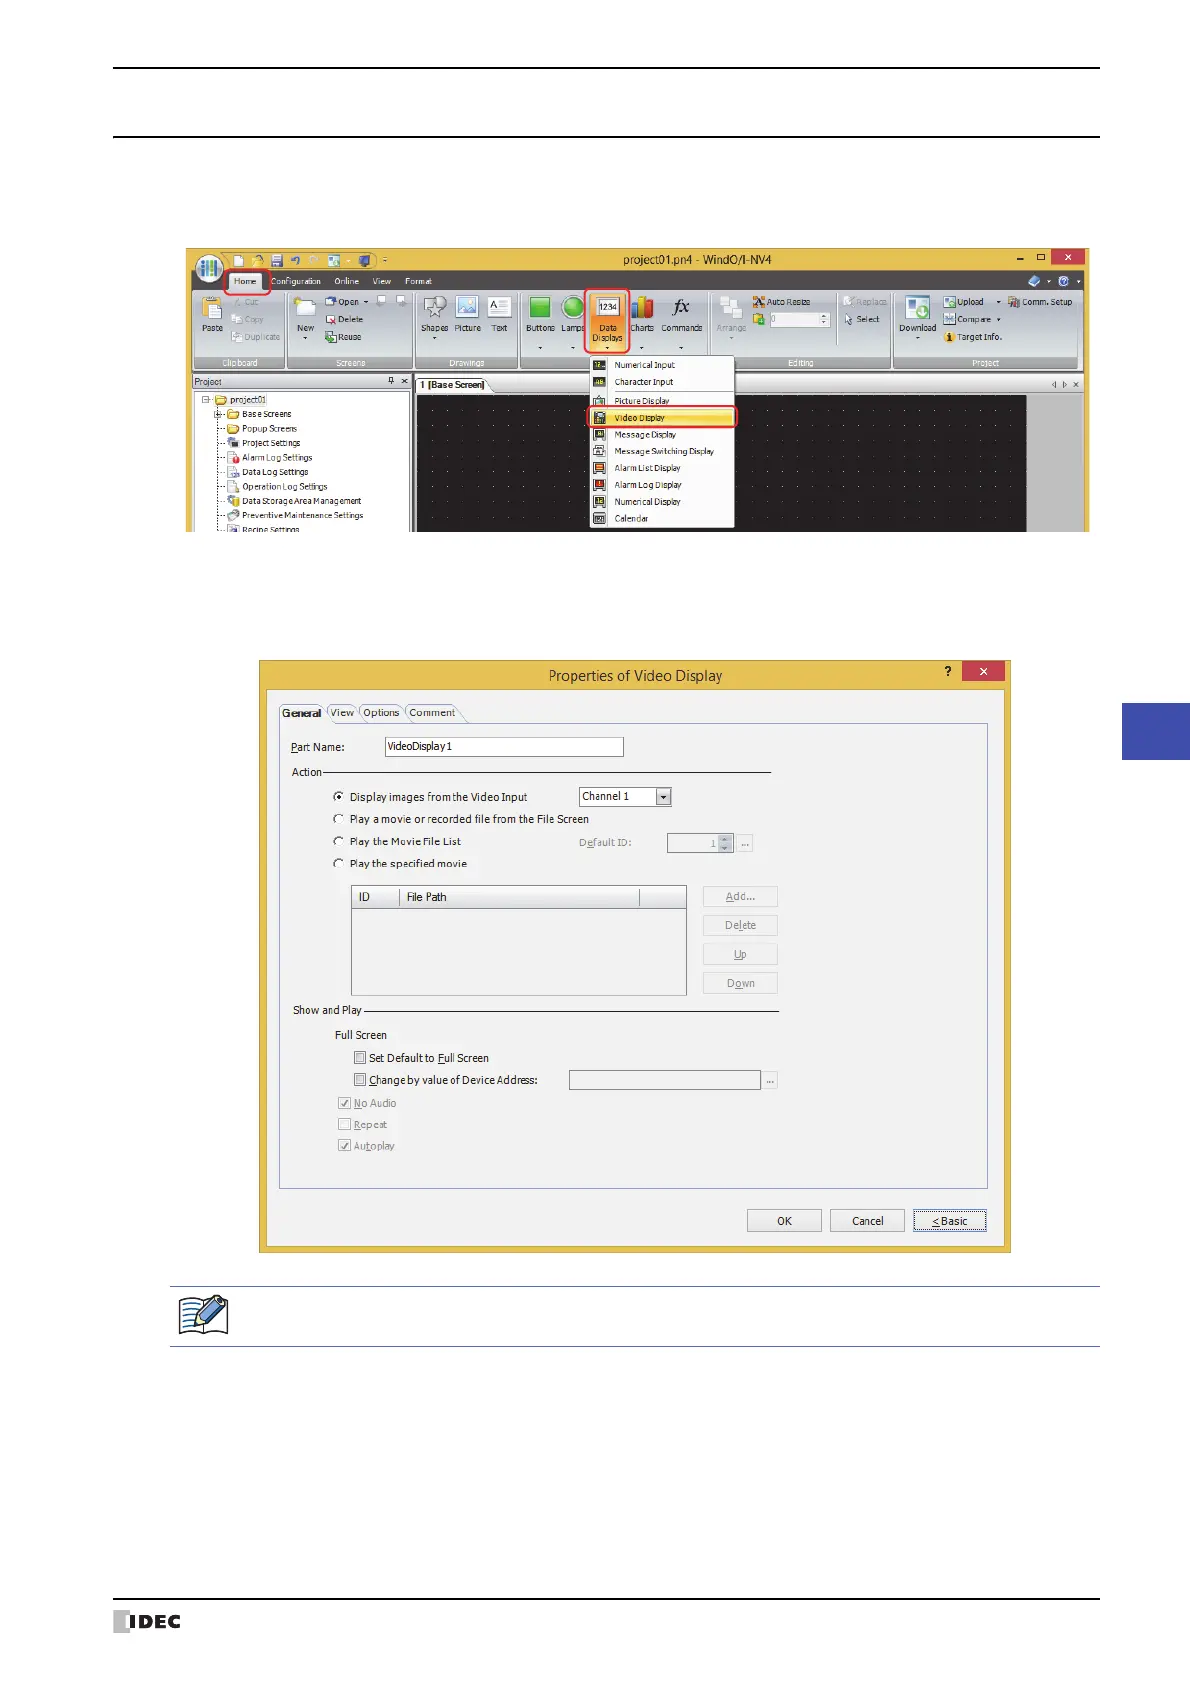Click the Select tool
The image size is (1190, 1684).
pyautogui.click(x=861, y=319)
